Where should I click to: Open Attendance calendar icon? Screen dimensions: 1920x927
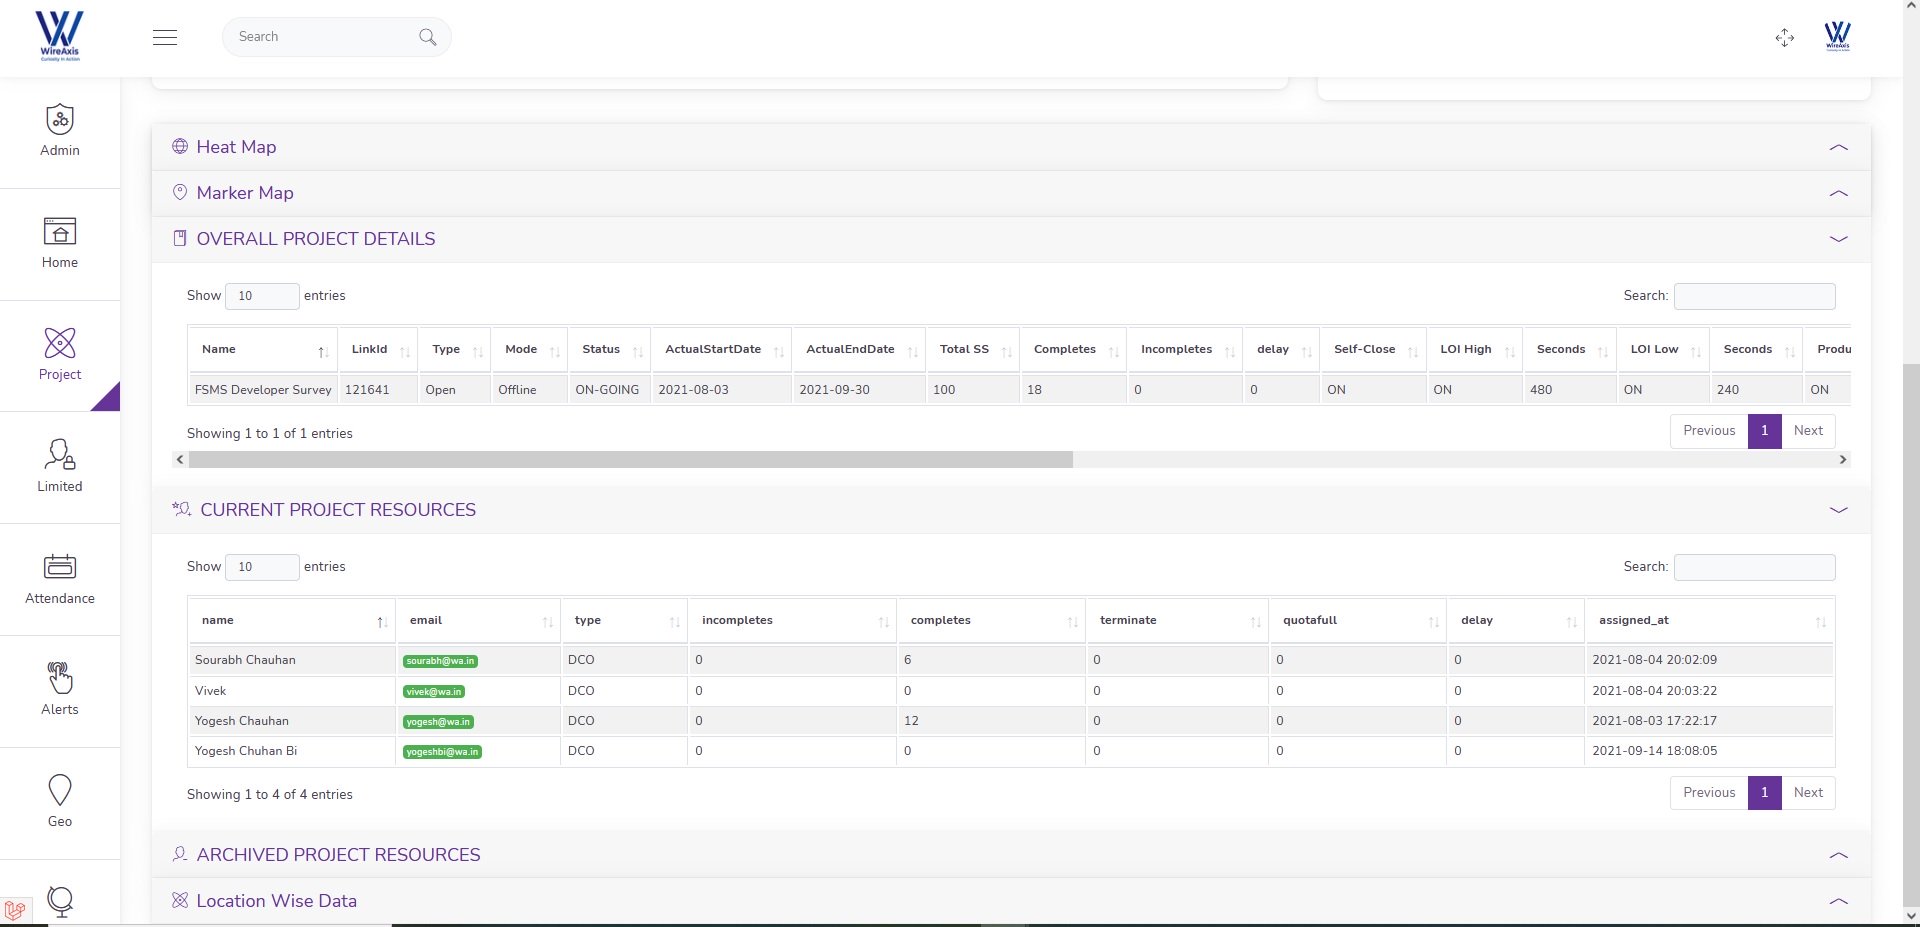point(60,567)
